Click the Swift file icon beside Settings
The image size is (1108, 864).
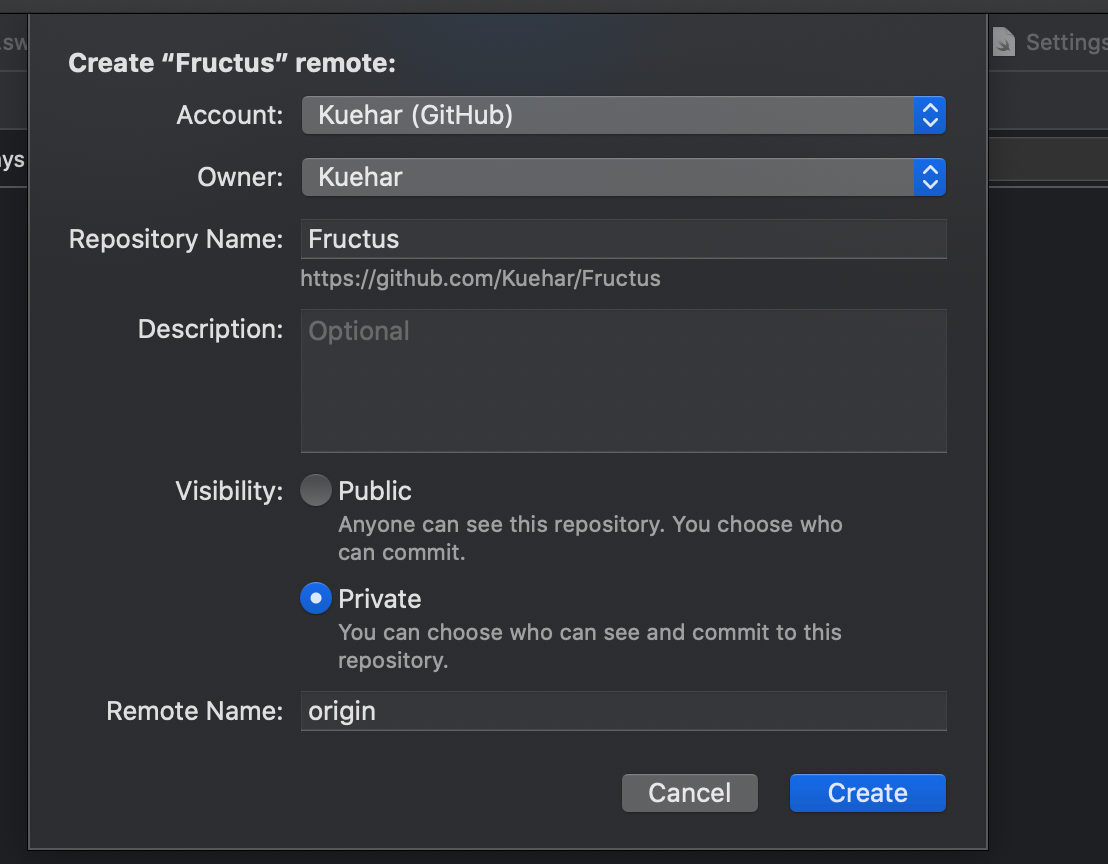[1003, 42]
